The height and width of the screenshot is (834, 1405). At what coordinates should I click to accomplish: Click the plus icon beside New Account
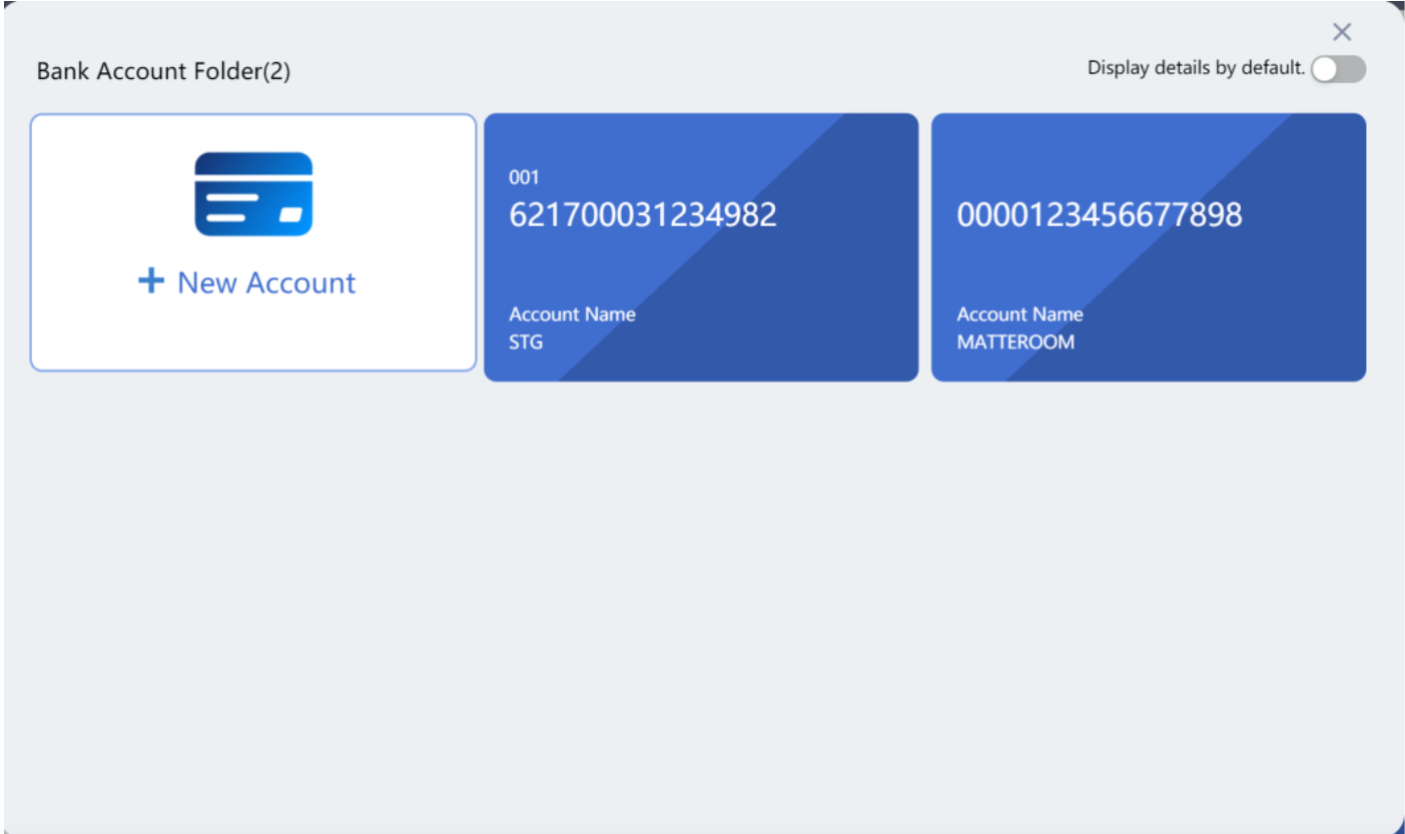[x=151, y=281]
